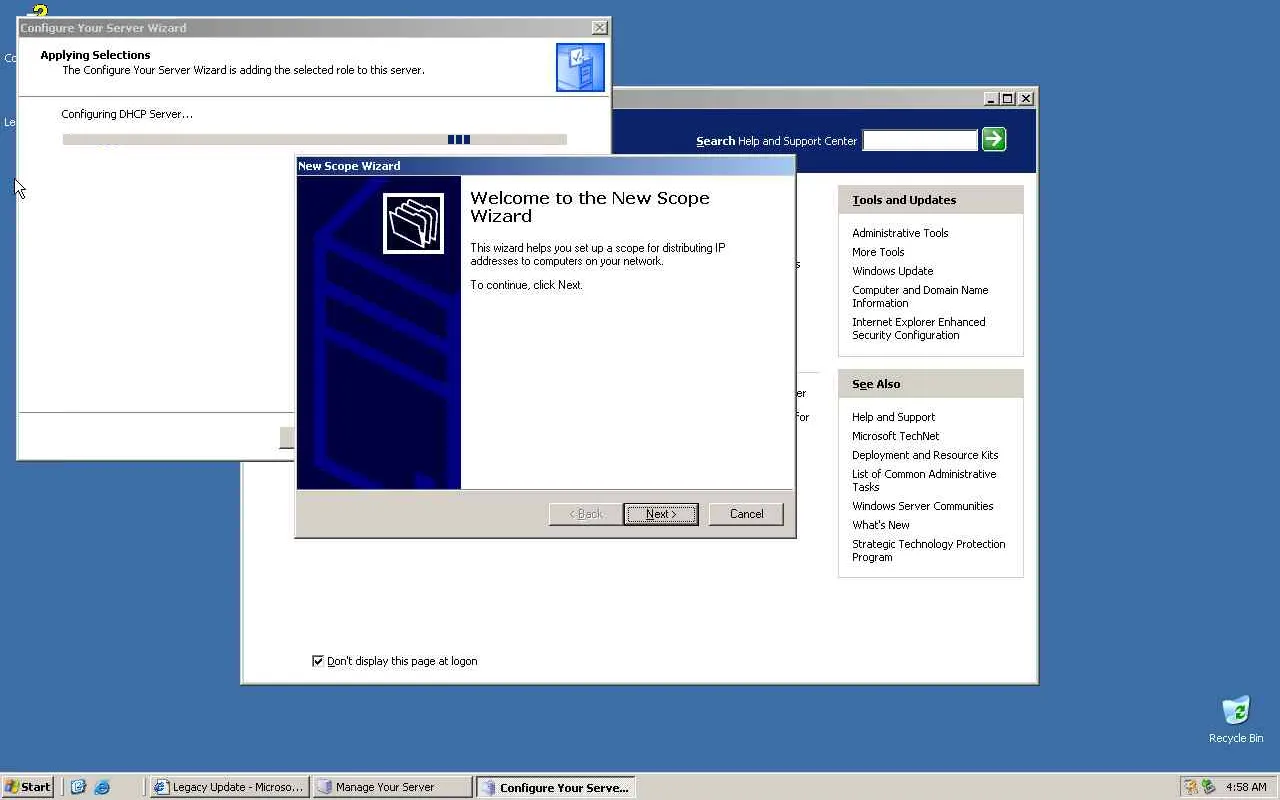The image size is (1280, 800).
Task: Click the second system tray icon
Action: coord(1208,787)
